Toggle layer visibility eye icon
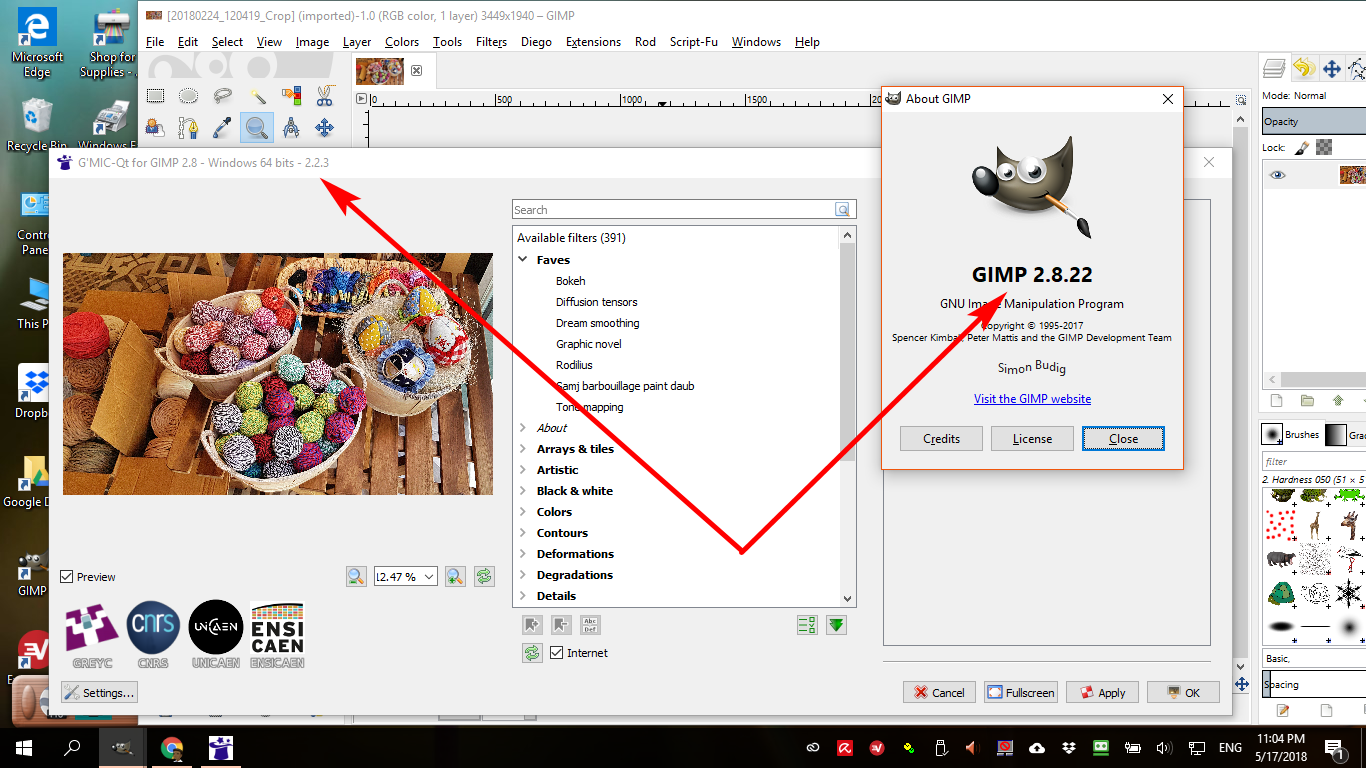Viewport: 1366px width, 768px height. point(1277,175)
